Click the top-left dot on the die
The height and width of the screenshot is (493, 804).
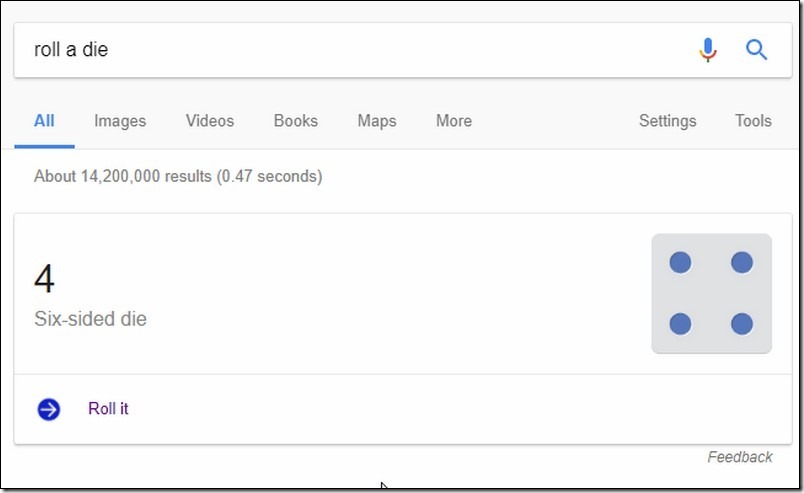pos(680,263)
